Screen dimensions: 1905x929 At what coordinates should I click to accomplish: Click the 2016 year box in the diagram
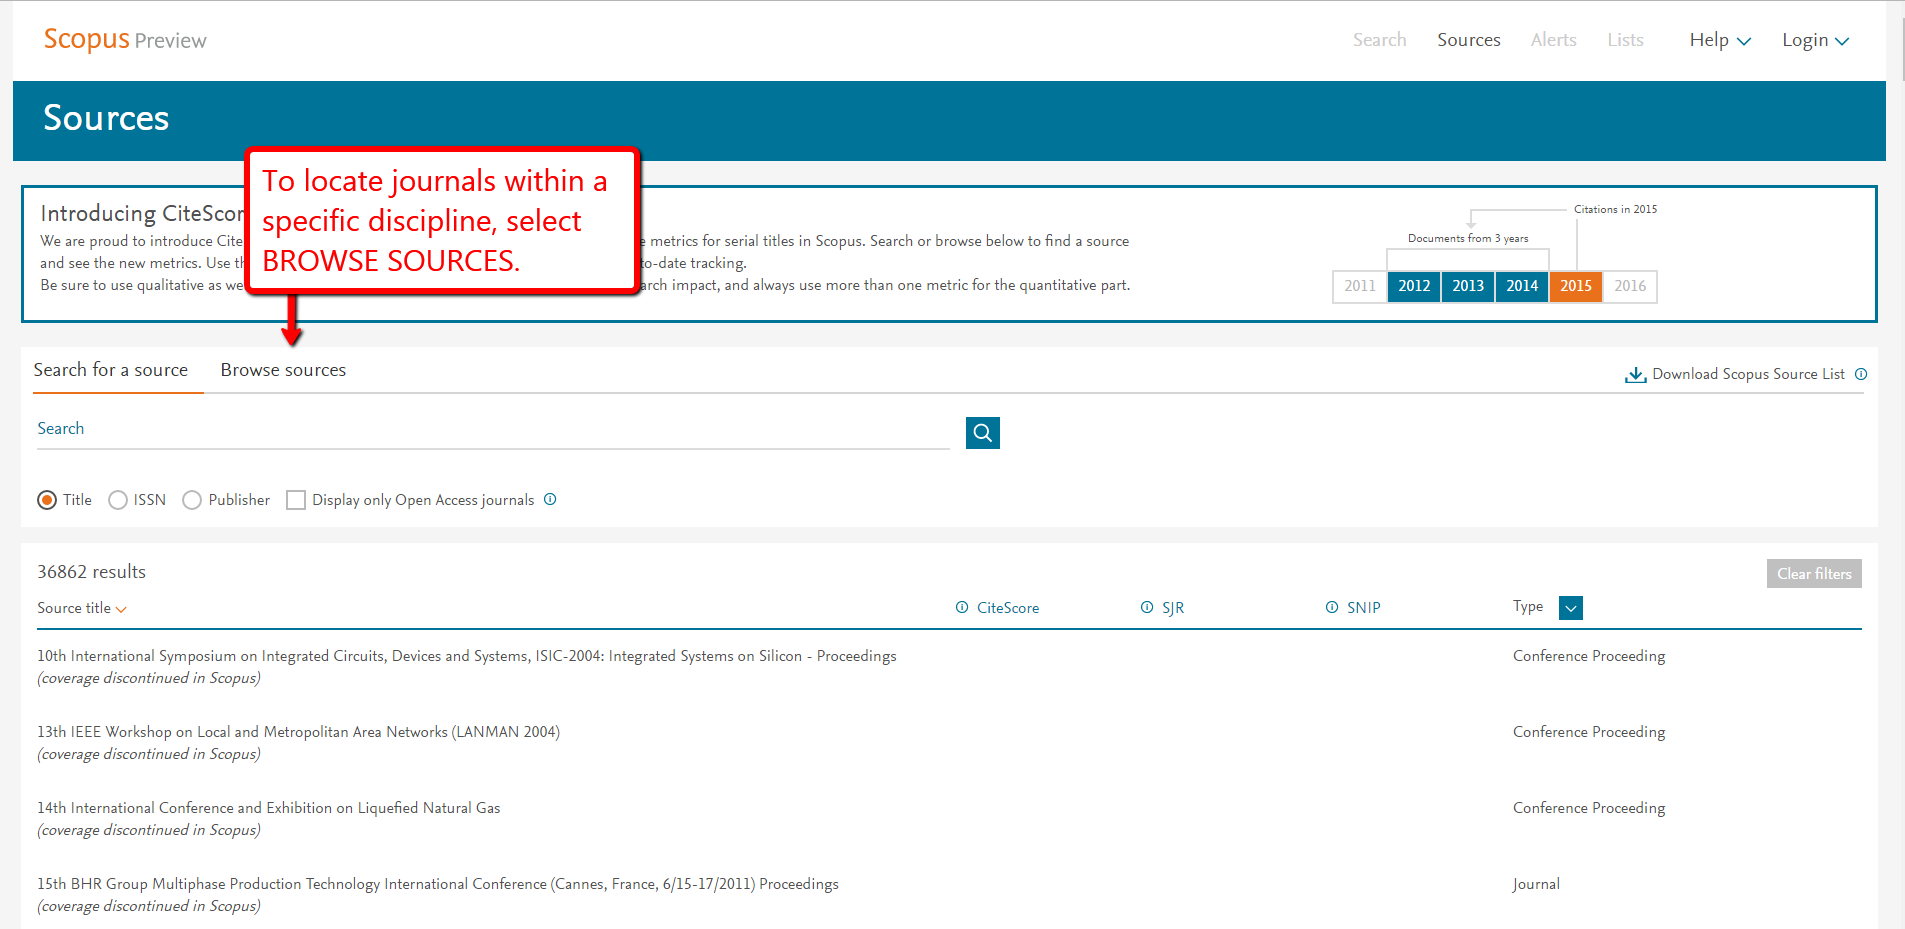point(1630,286)
